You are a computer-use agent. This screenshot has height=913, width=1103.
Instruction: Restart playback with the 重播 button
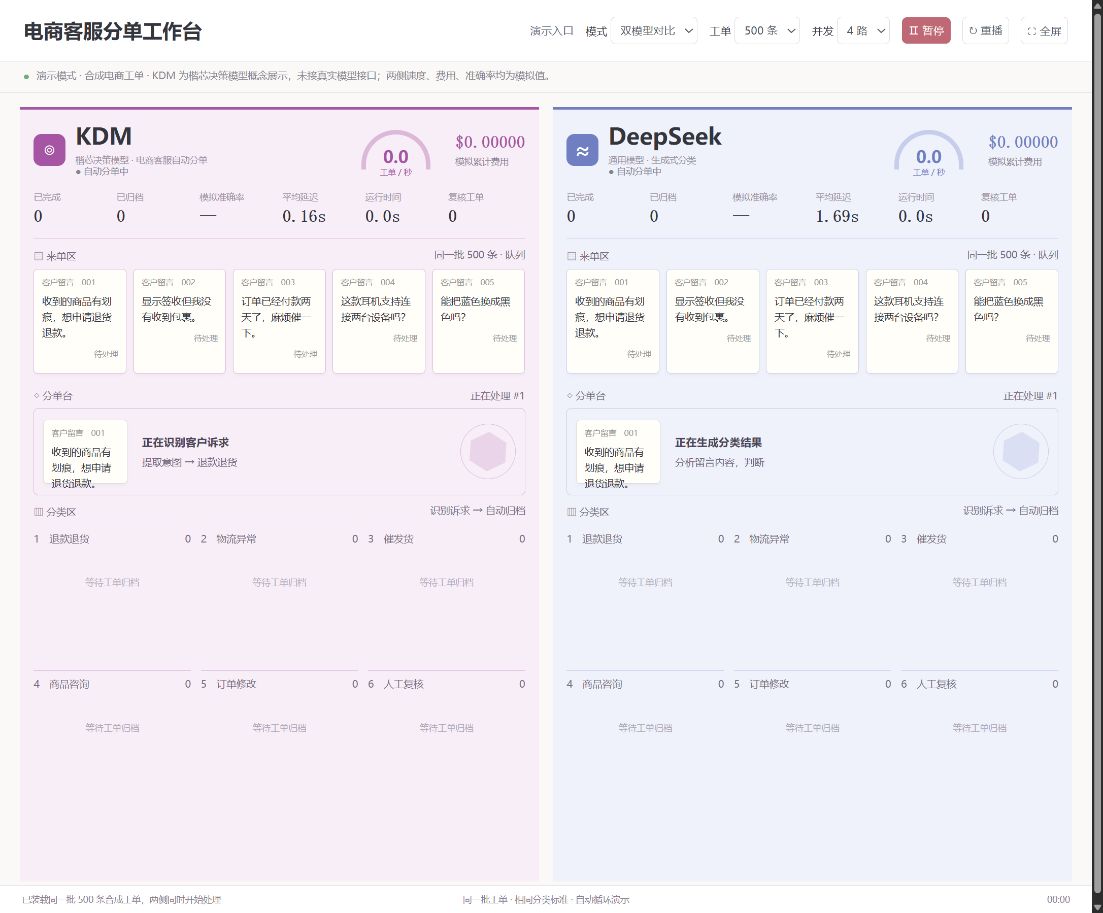985,31
